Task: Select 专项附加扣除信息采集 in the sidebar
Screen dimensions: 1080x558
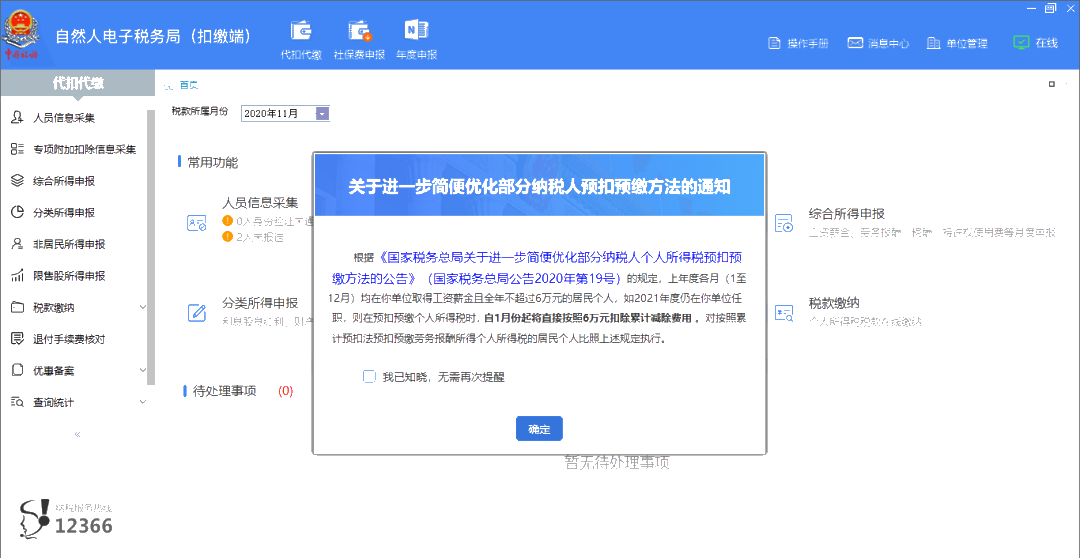Action: click(74, 149)
